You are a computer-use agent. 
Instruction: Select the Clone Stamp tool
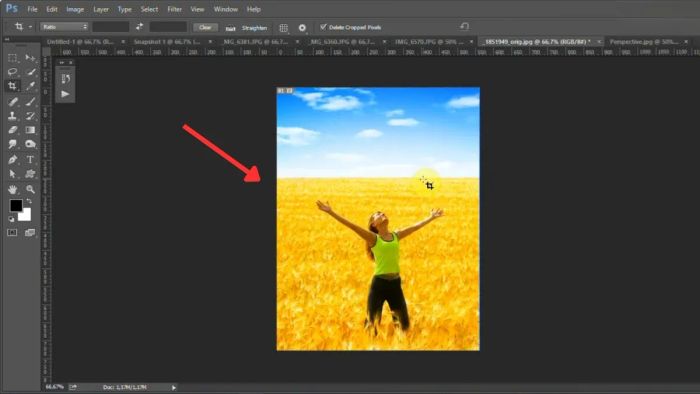point(12,116)
